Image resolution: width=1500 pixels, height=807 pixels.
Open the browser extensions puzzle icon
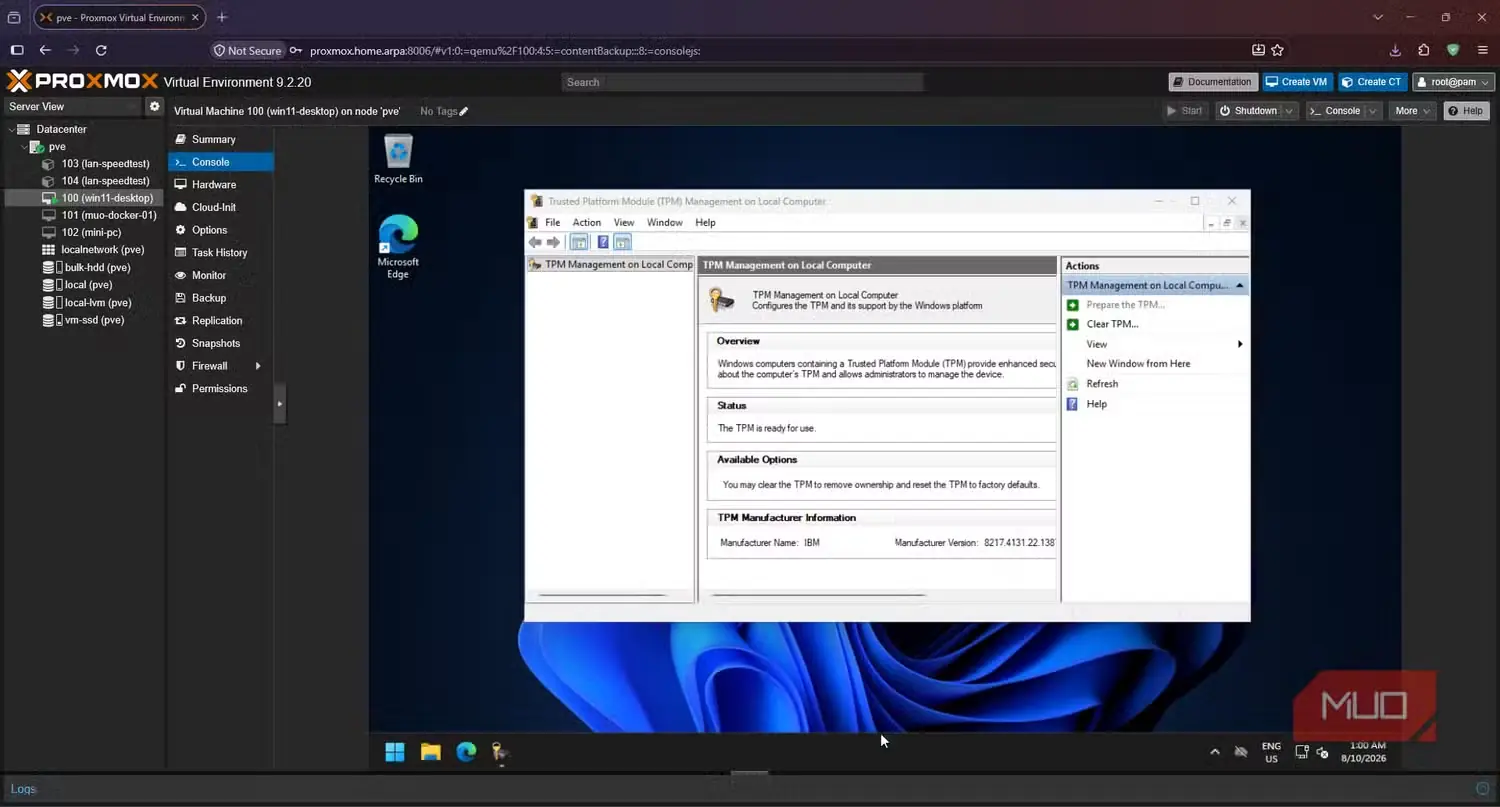tap(1424, 50)
